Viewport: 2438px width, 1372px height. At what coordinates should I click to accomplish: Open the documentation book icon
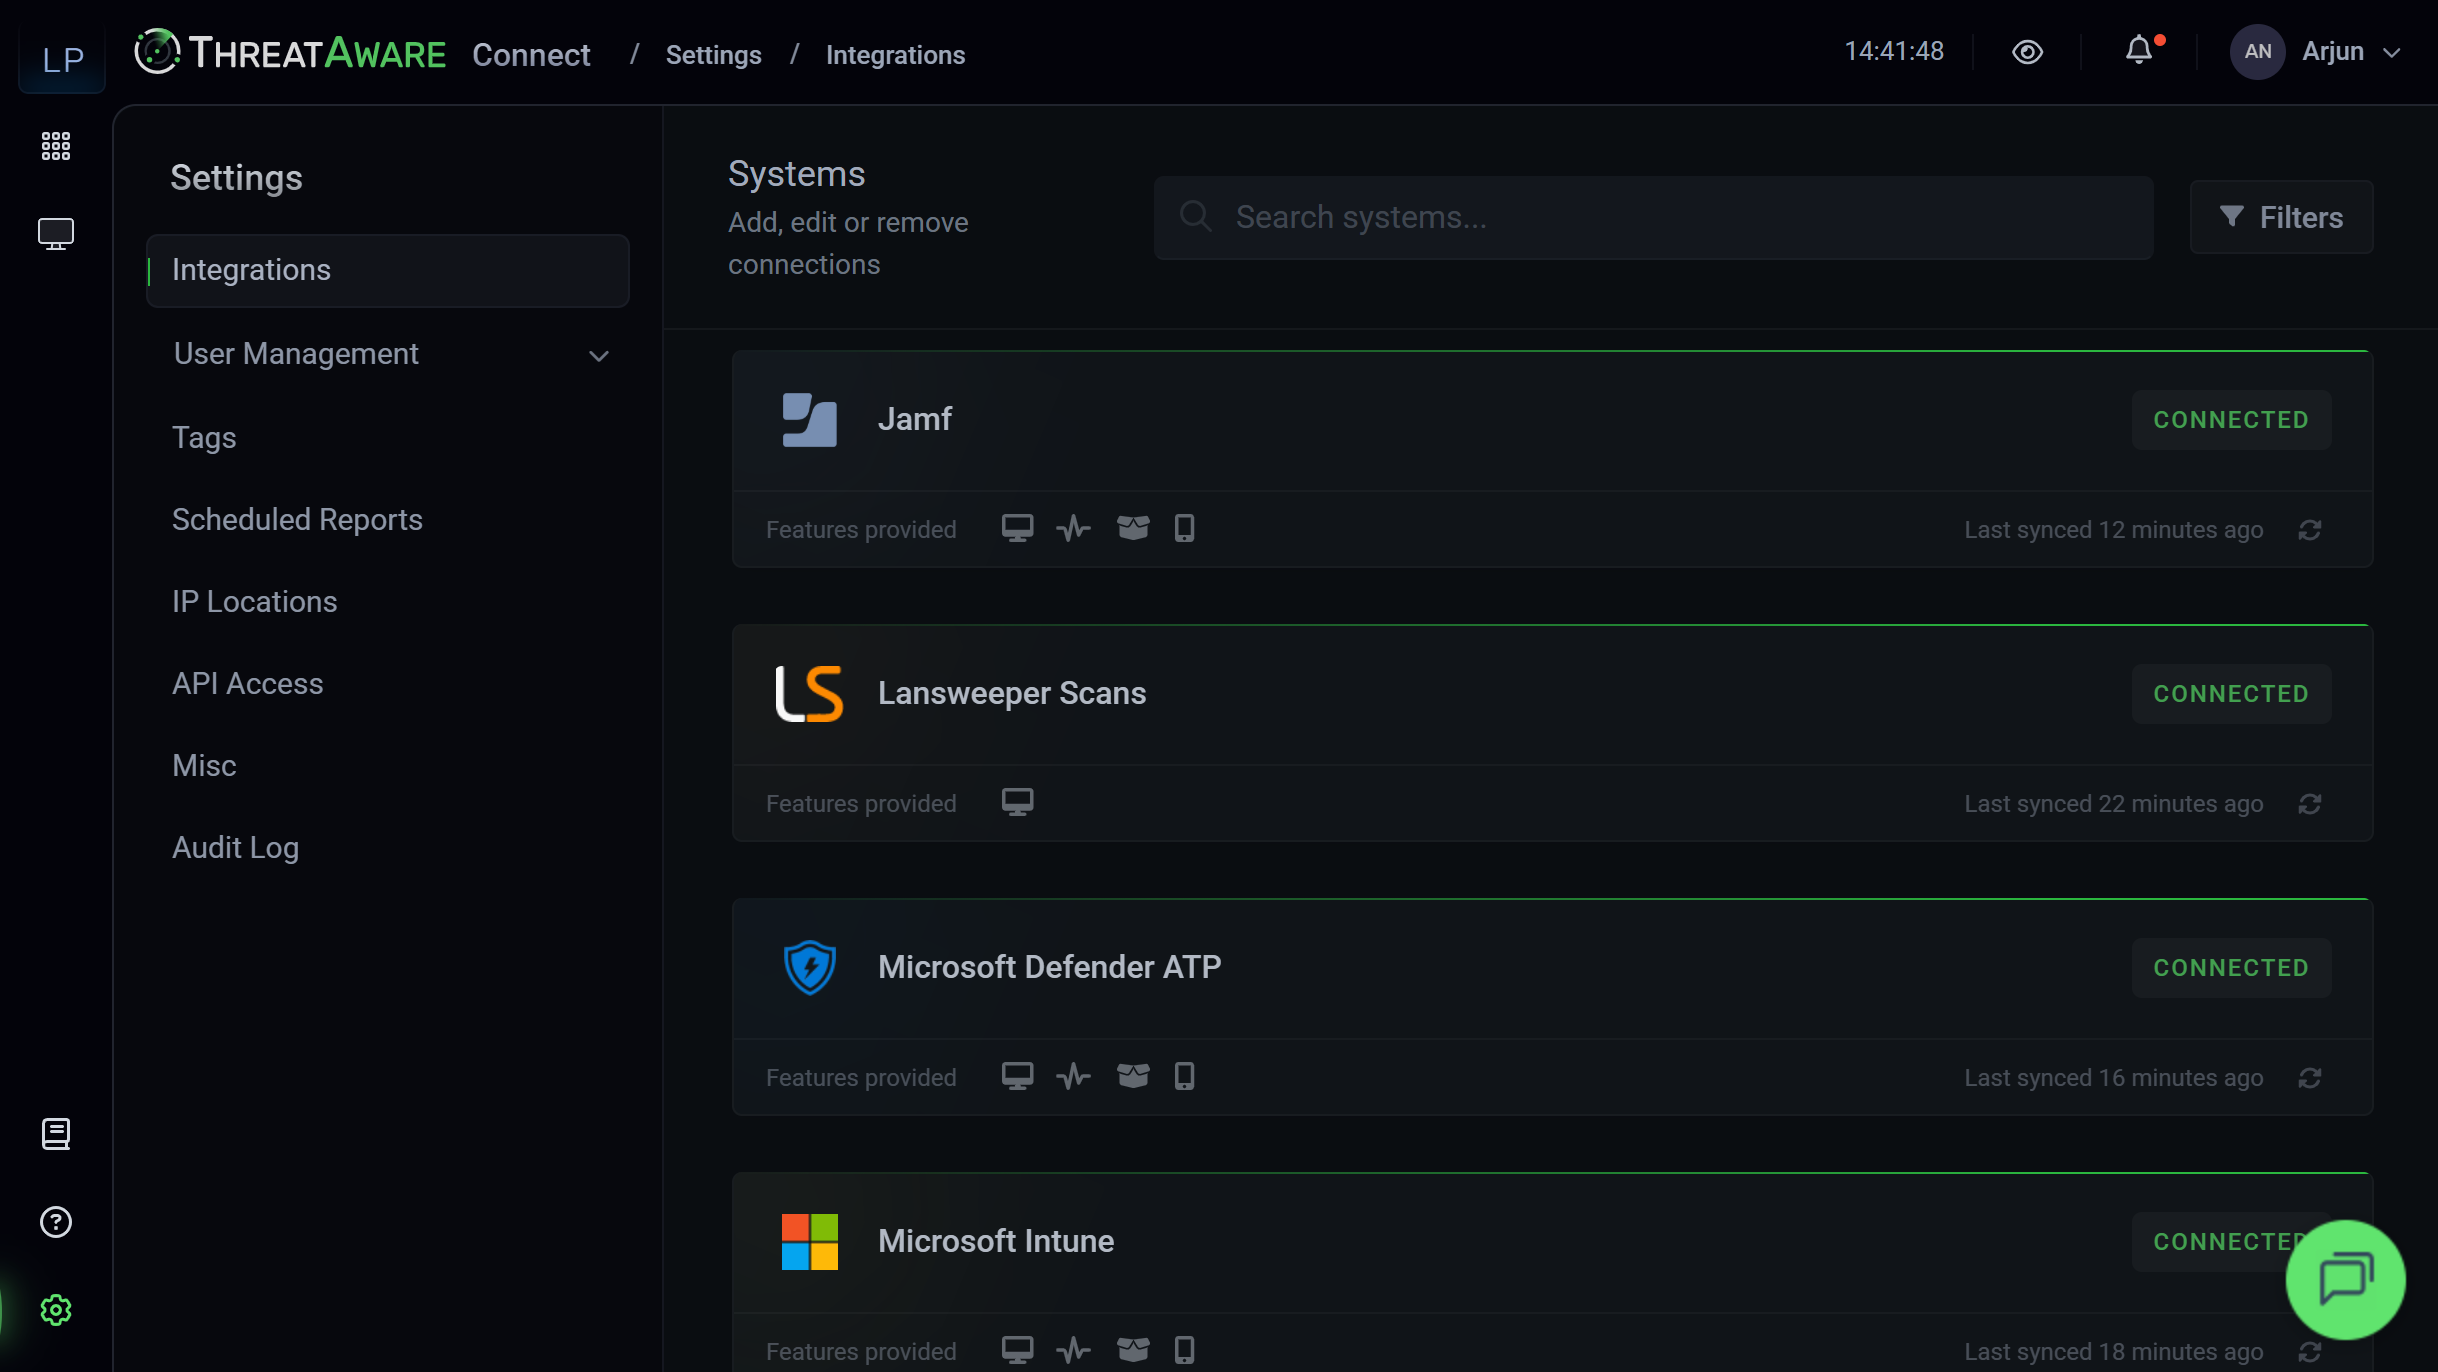pyautogui.click(x=56, y=1134)
